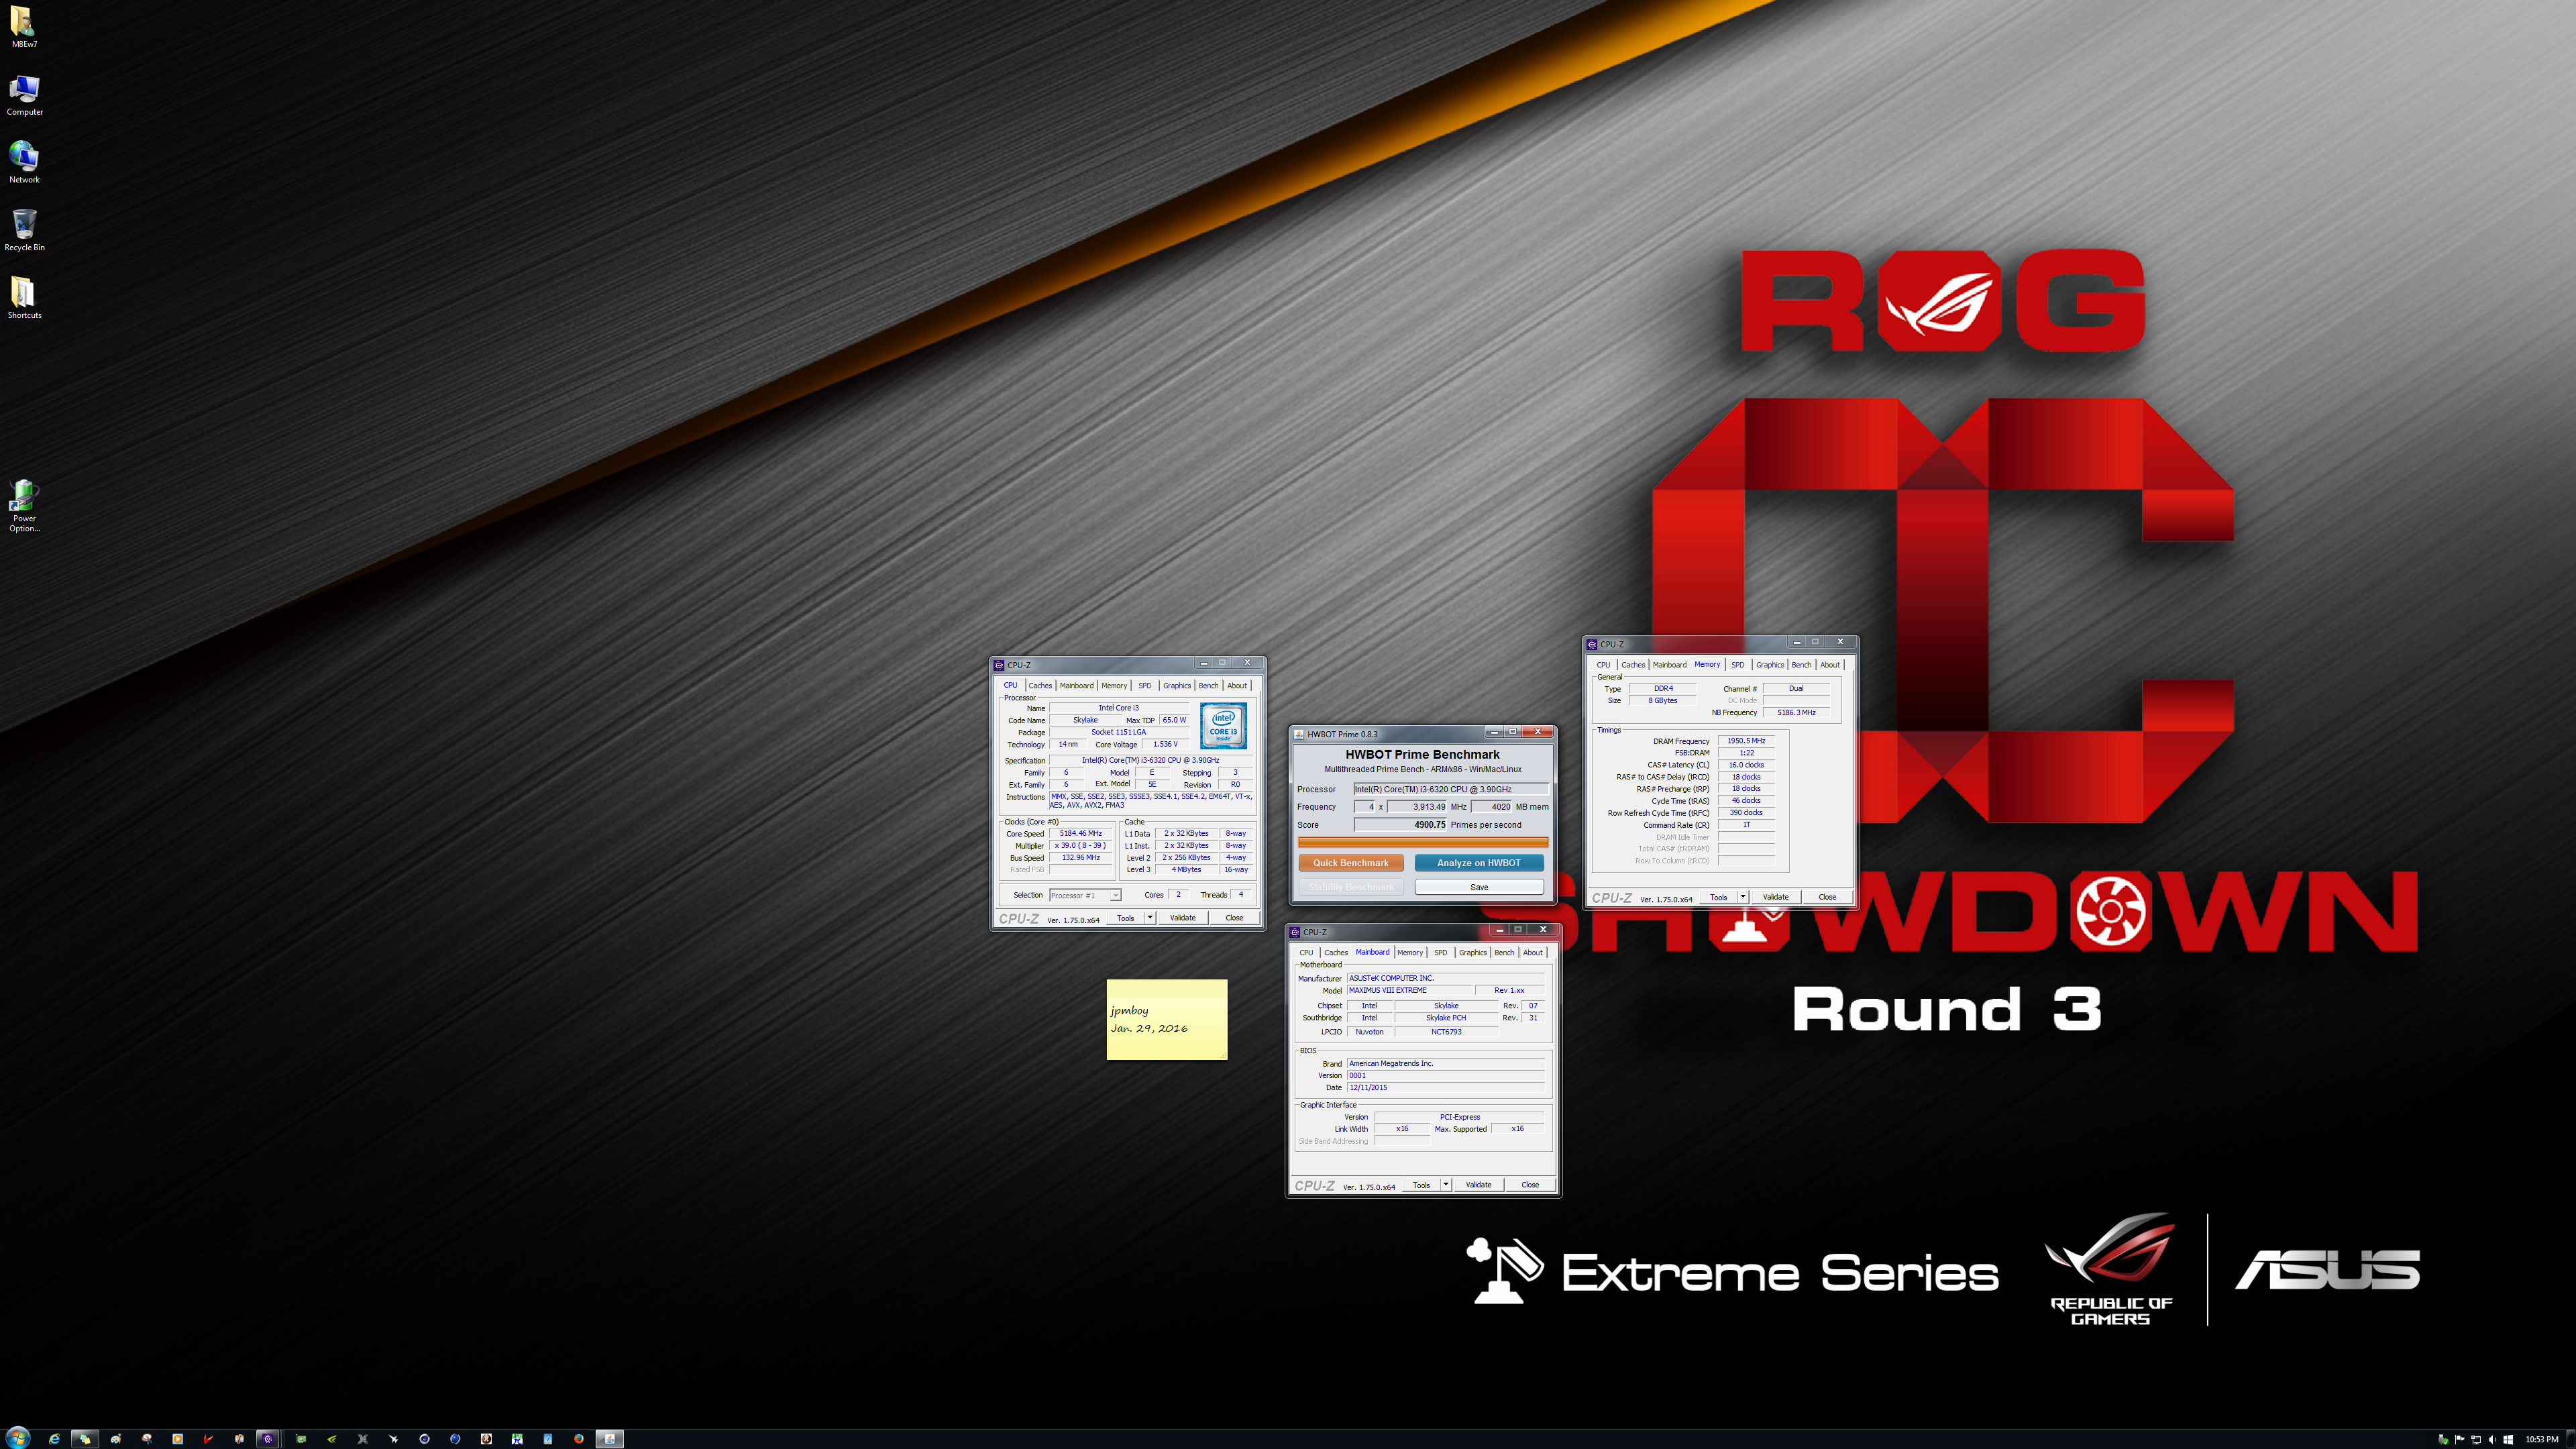Click DRAM Frequency value 1950.5 MHz
Screen dimensions: 2576x1449
click(1746, 741)
